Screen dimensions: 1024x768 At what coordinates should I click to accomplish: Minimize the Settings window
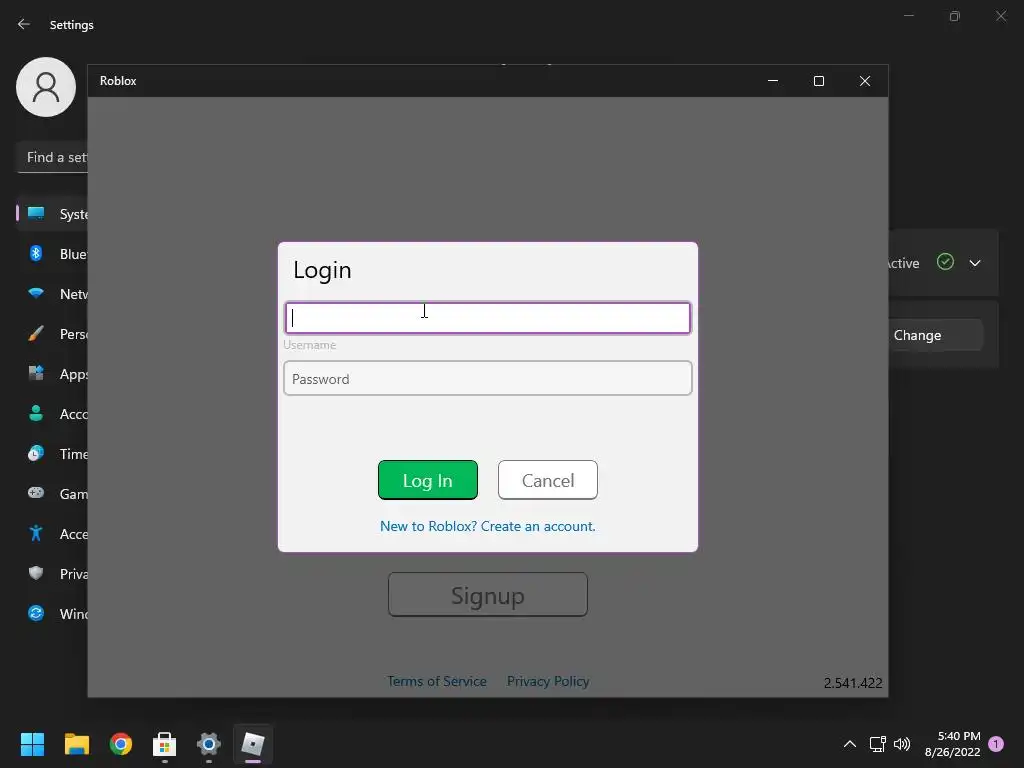909,16
